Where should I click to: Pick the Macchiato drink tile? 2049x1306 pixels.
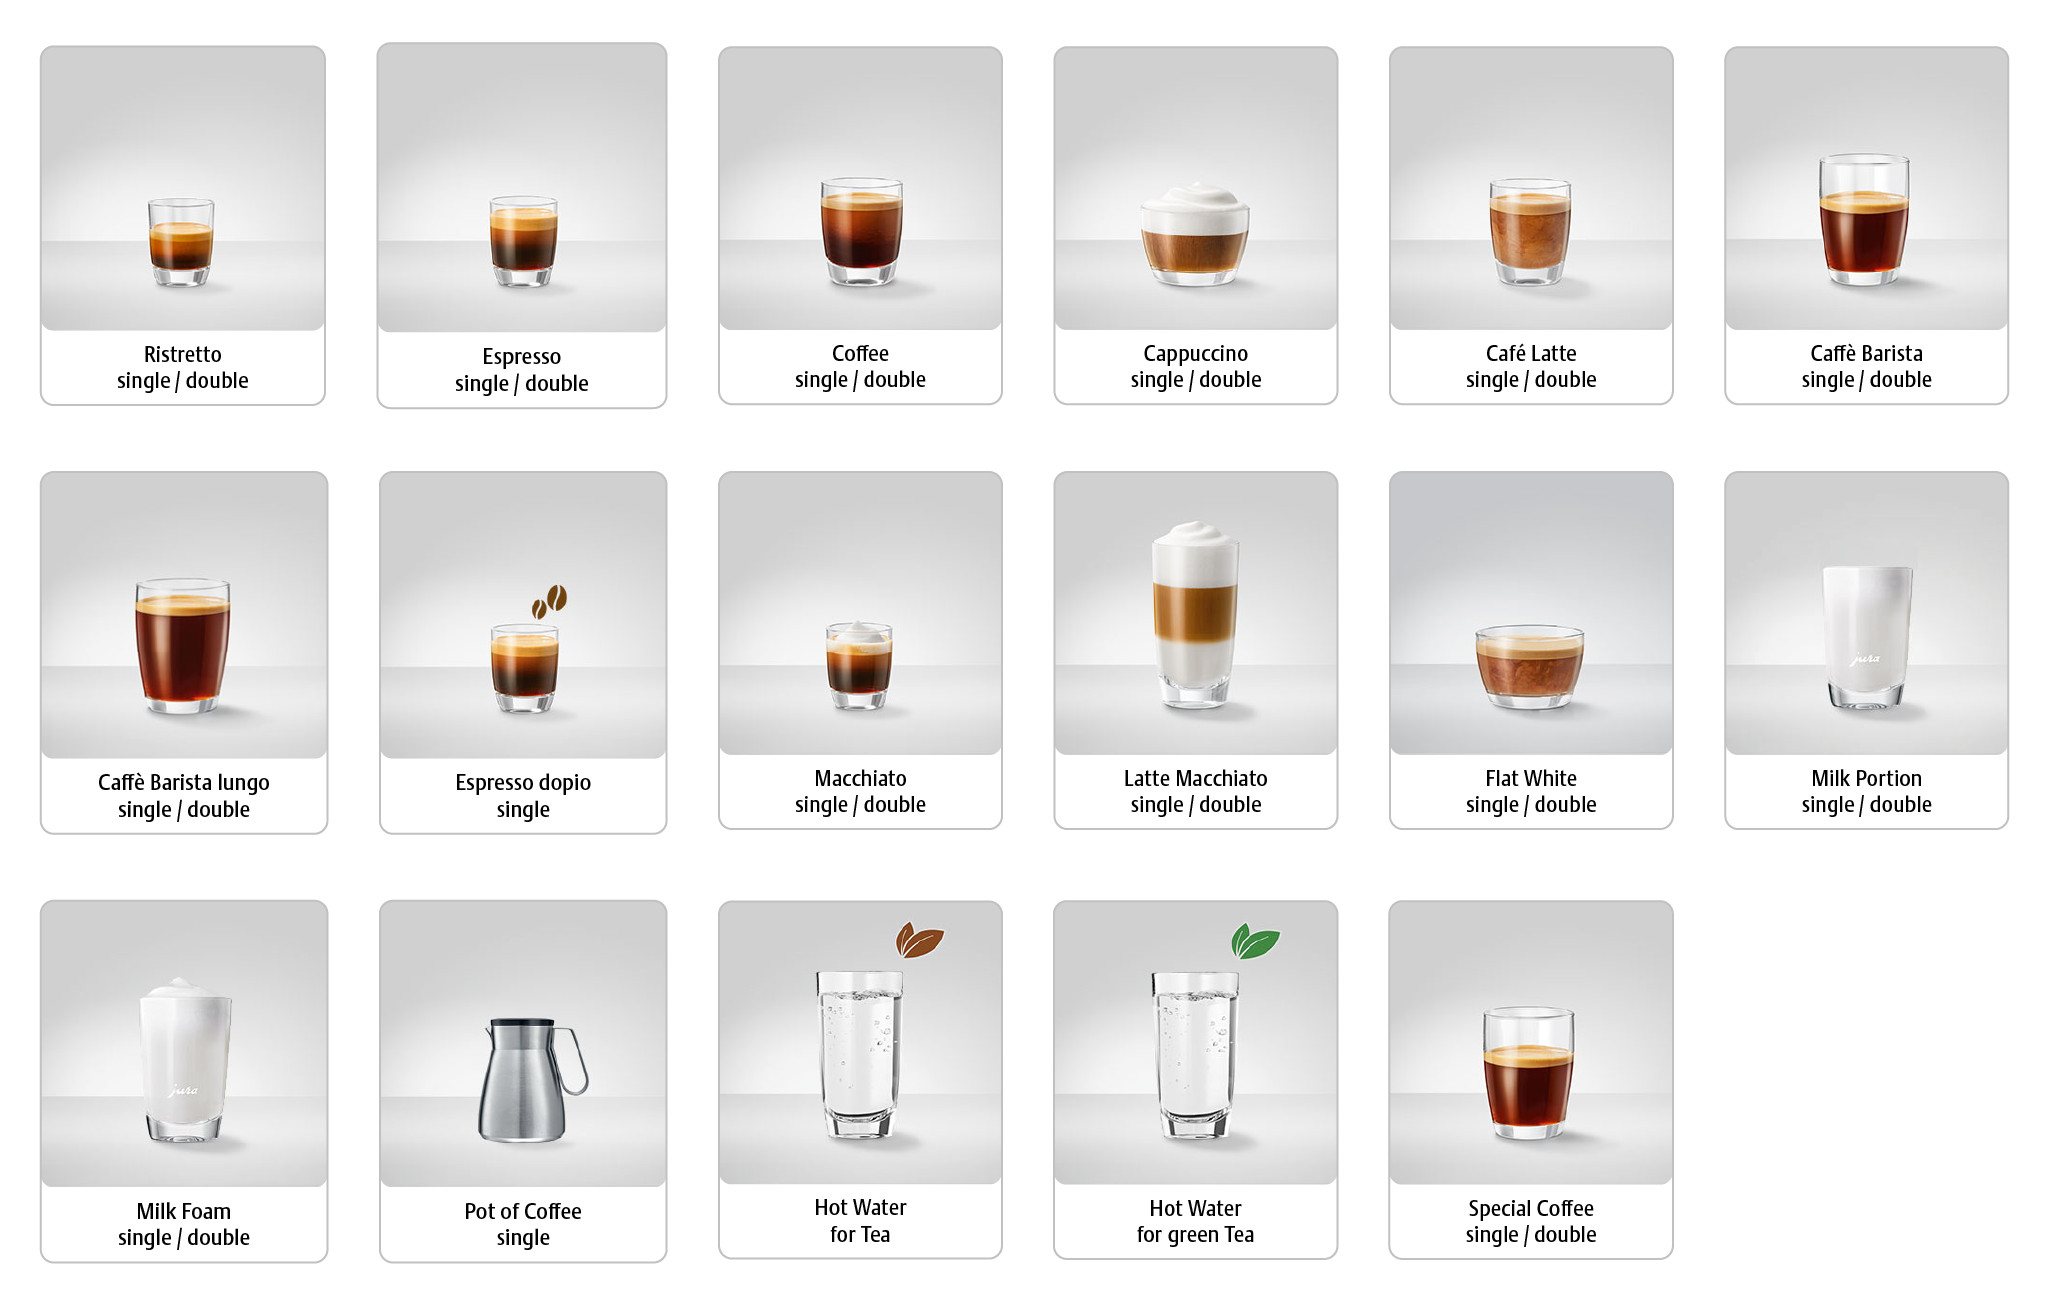pos(860,650)
